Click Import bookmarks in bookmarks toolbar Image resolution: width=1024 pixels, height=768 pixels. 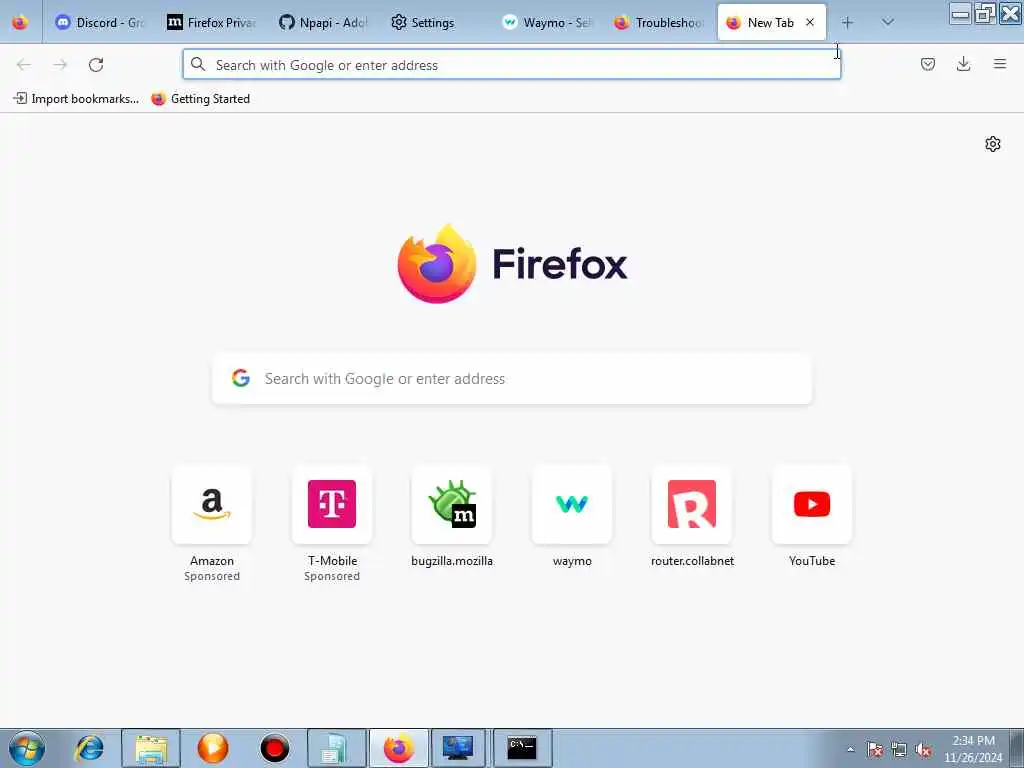click(76, 99)
